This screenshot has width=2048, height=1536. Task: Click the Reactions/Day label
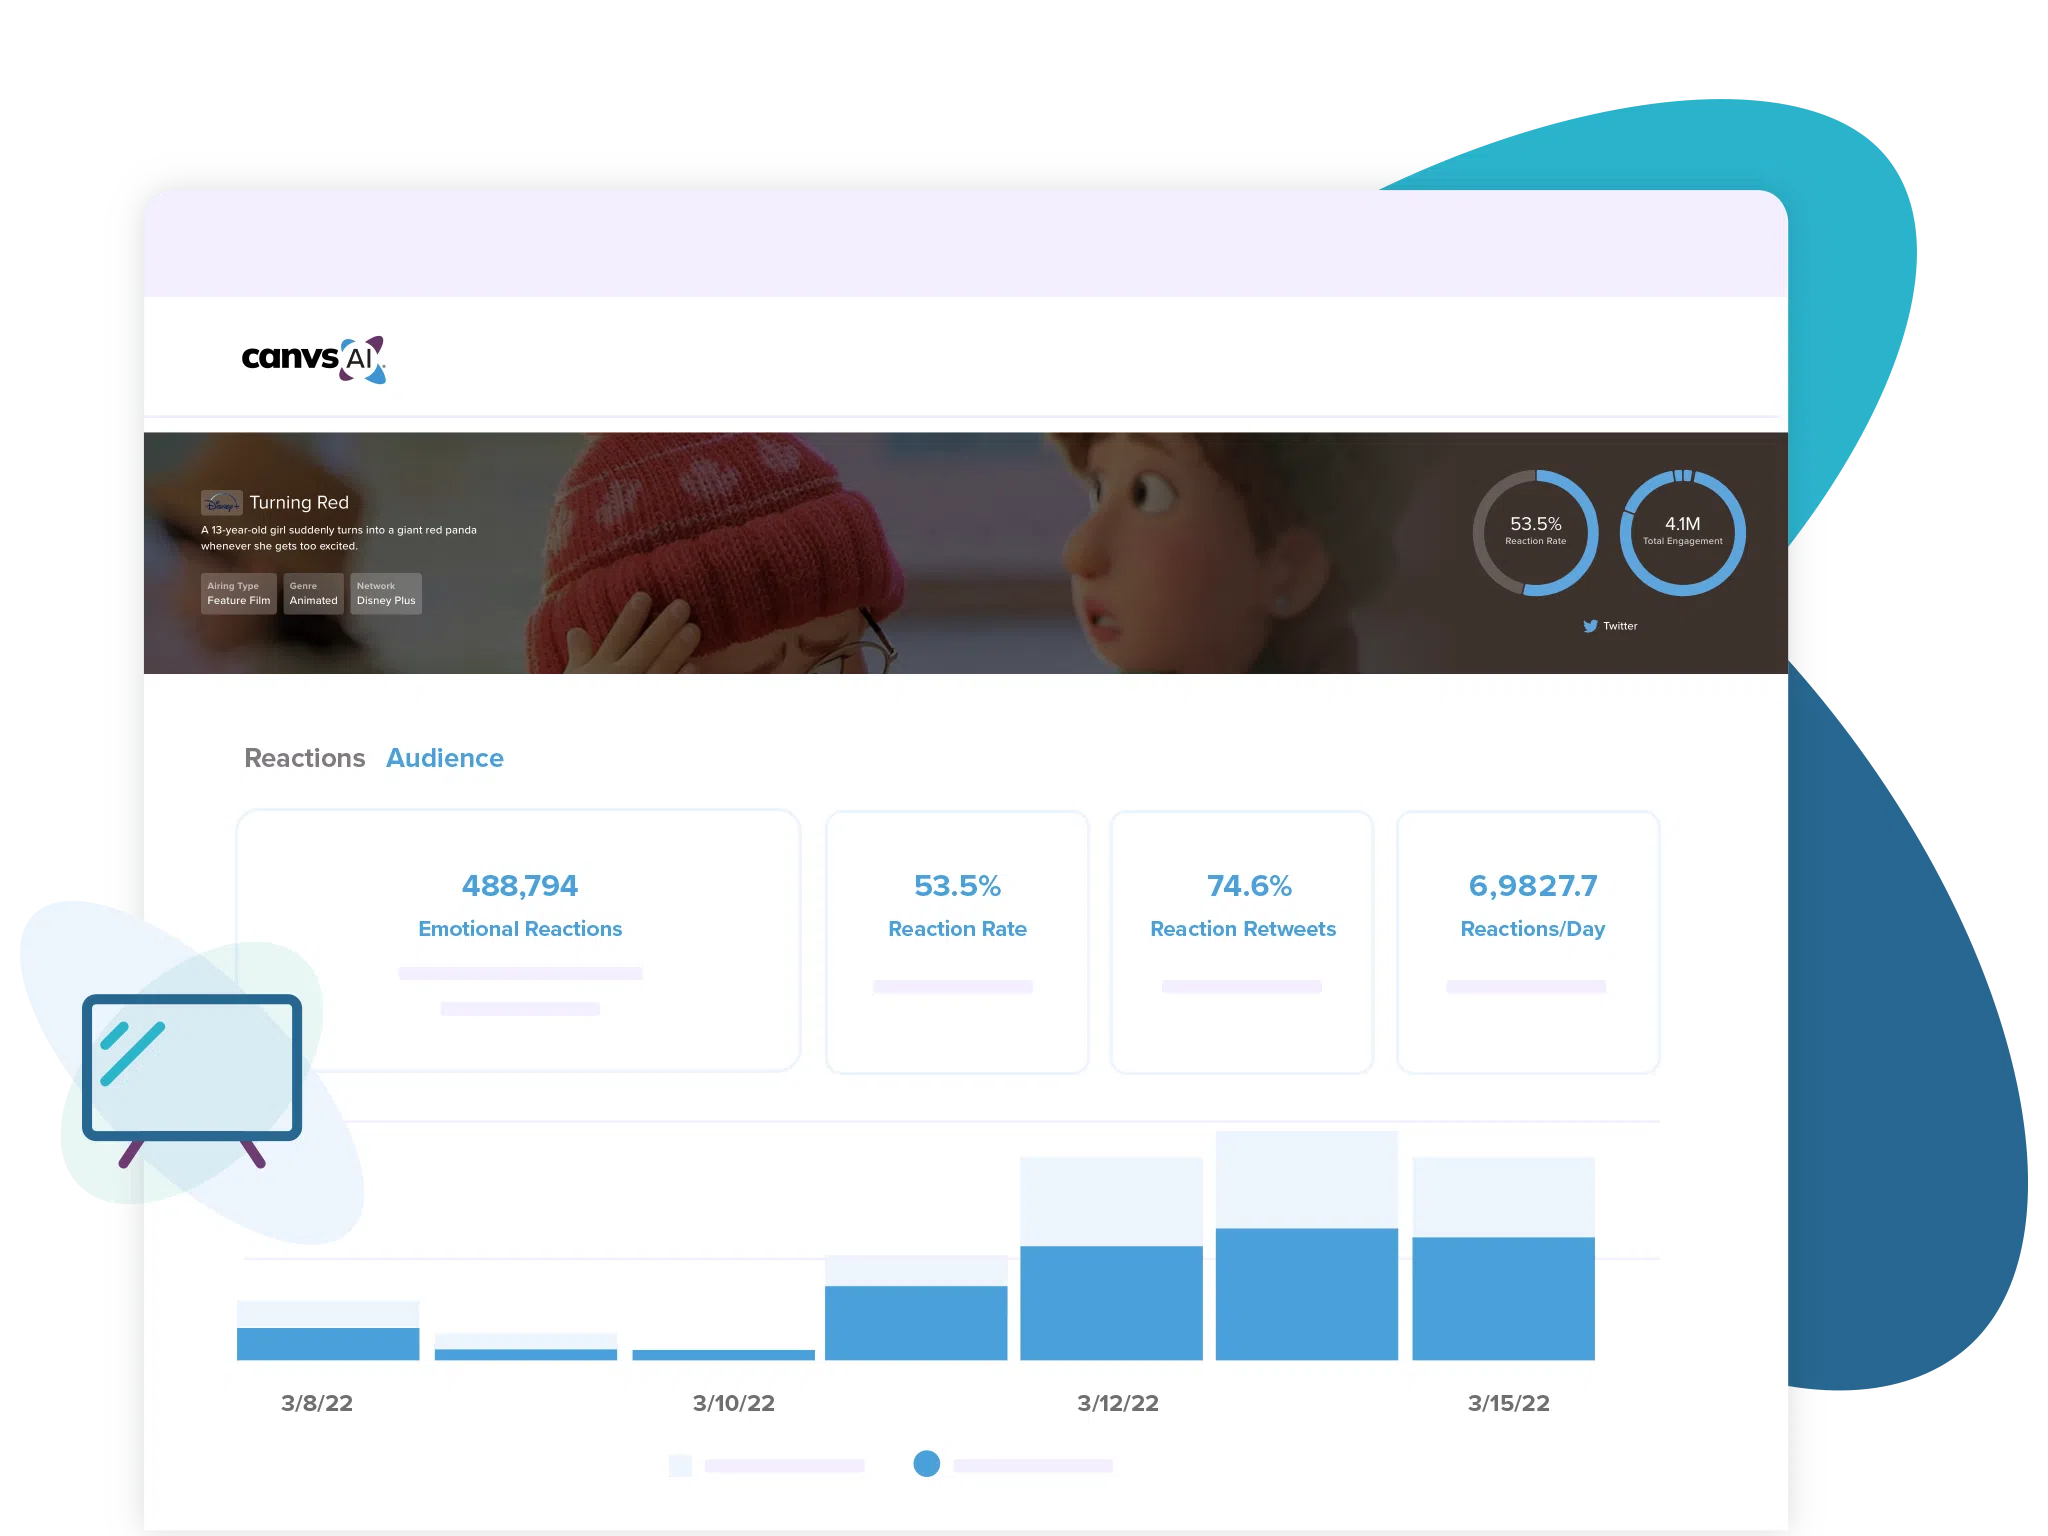coord(1533,929)
